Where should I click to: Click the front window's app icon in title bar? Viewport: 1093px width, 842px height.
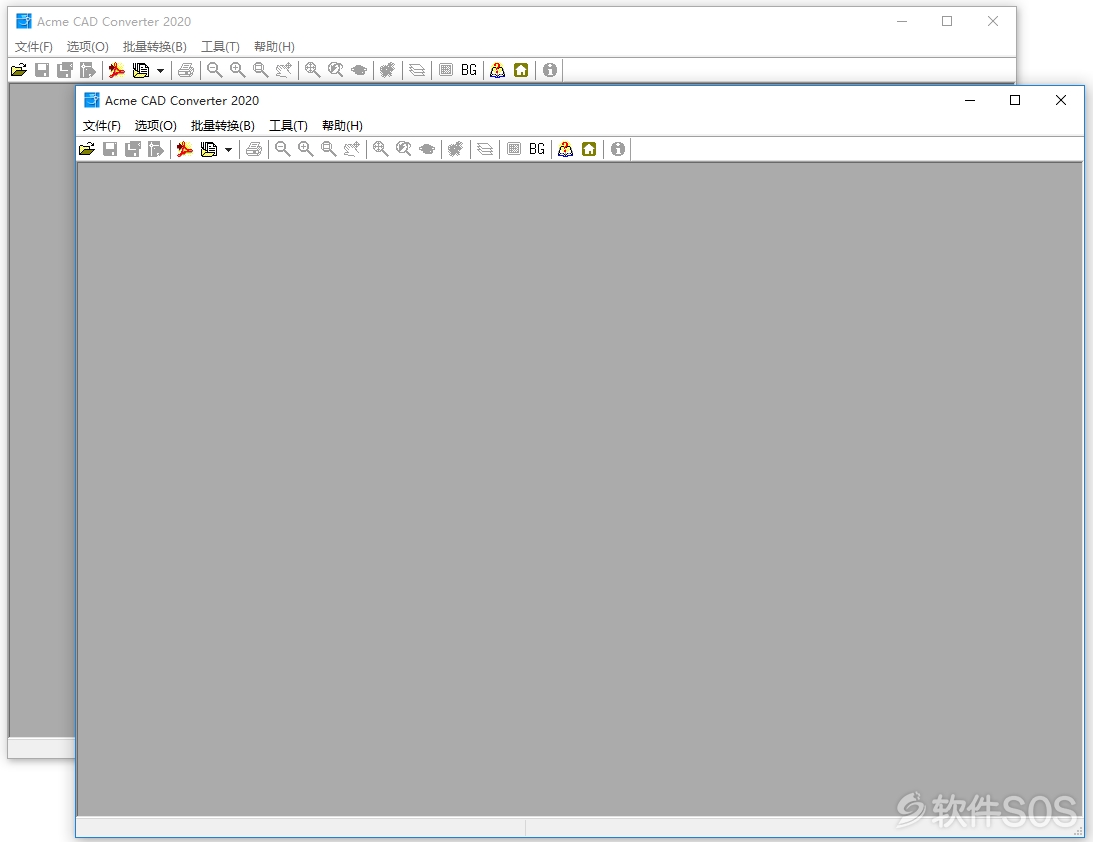pyautogui.click(x=91, y=100)
